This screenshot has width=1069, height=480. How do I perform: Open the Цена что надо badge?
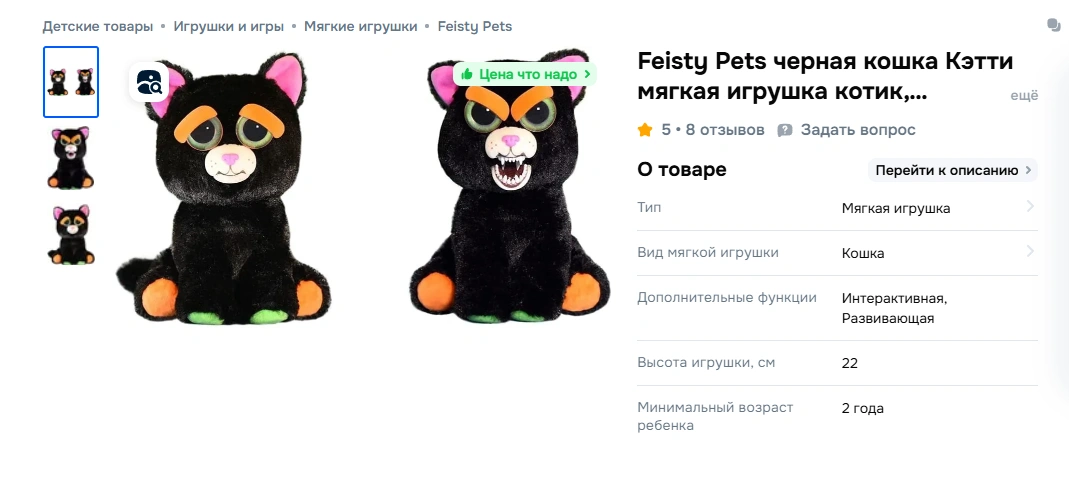pos(525,74)
